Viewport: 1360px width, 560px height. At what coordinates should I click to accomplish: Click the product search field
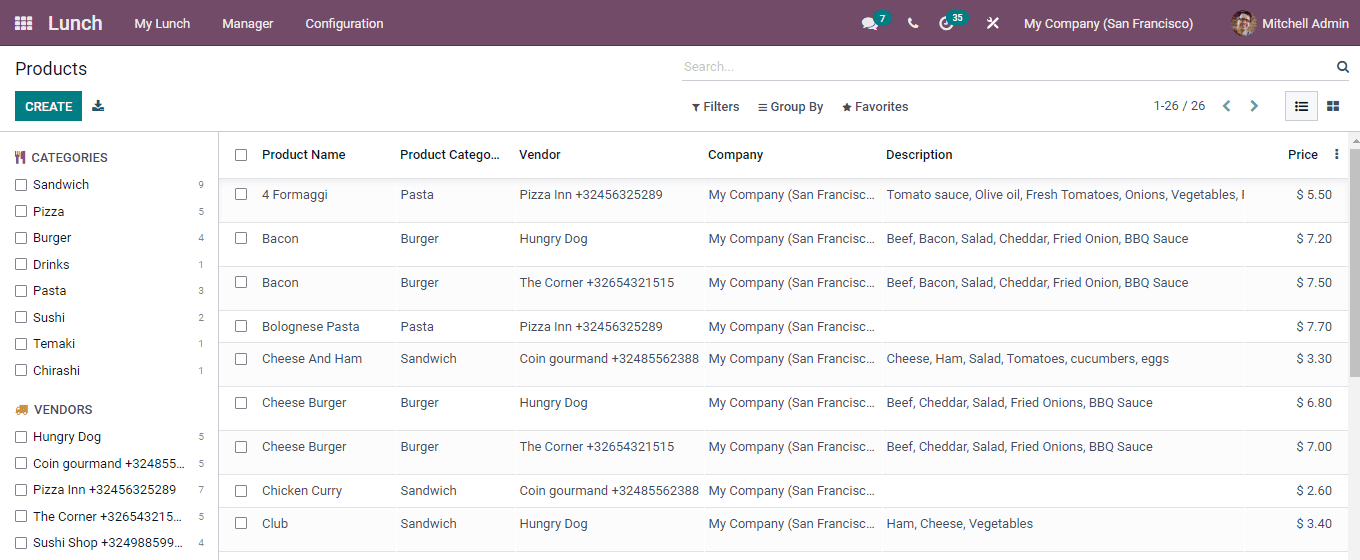click(1005, 67)
